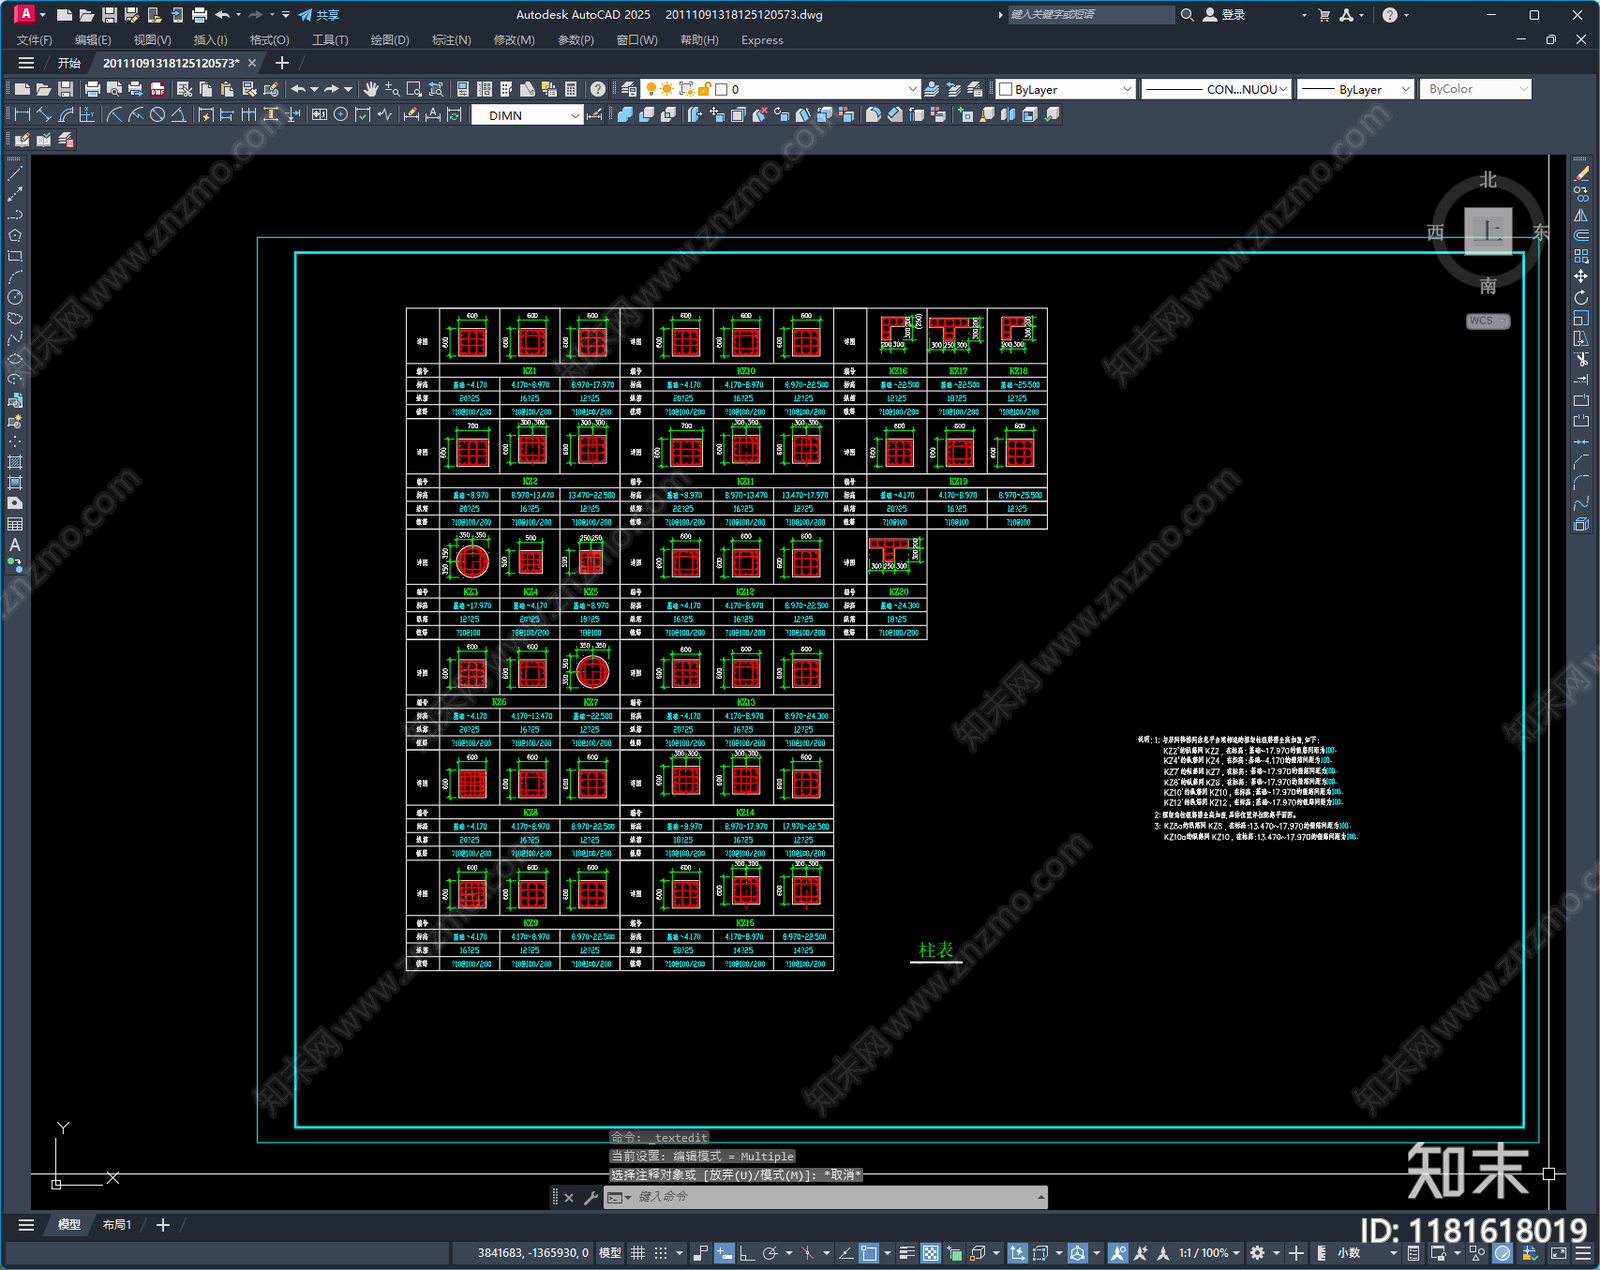Image resolution: width=1600 pixels, height=1270 pixels.
Task: Toggle dynamic input in status bar
Action: (724, 1253)
